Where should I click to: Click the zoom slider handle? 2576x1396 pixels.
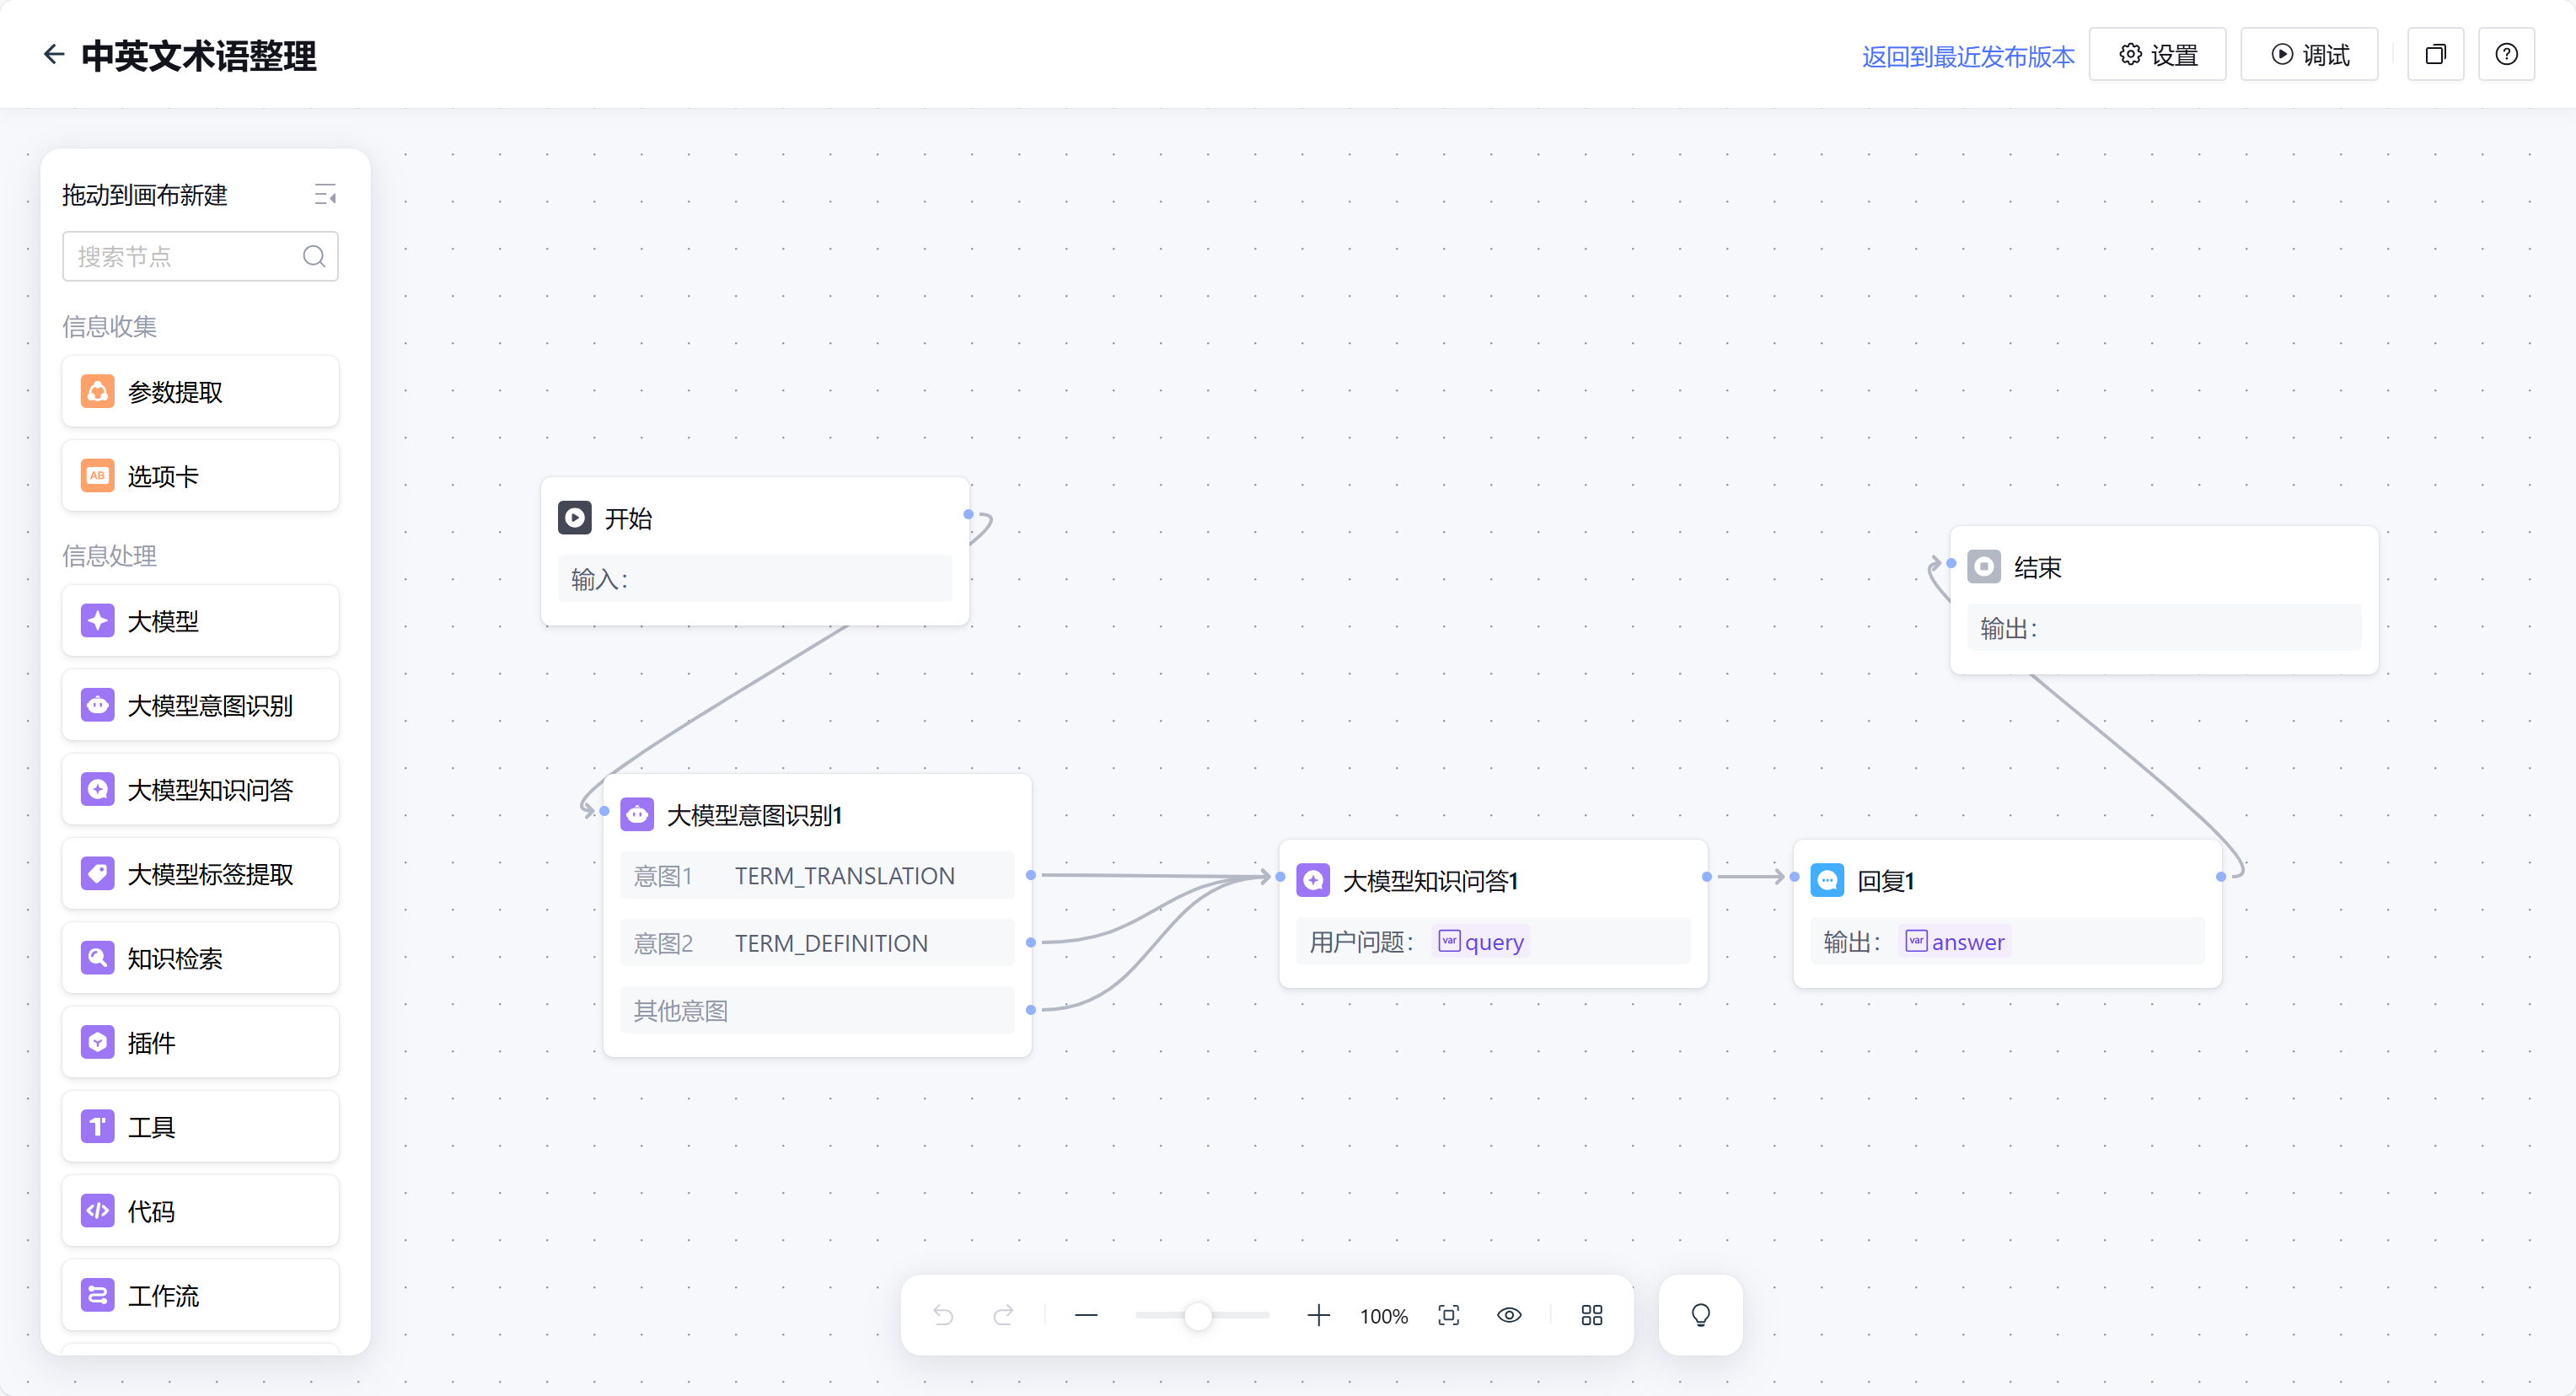pyautogui.click(x=1197, y=1316)
